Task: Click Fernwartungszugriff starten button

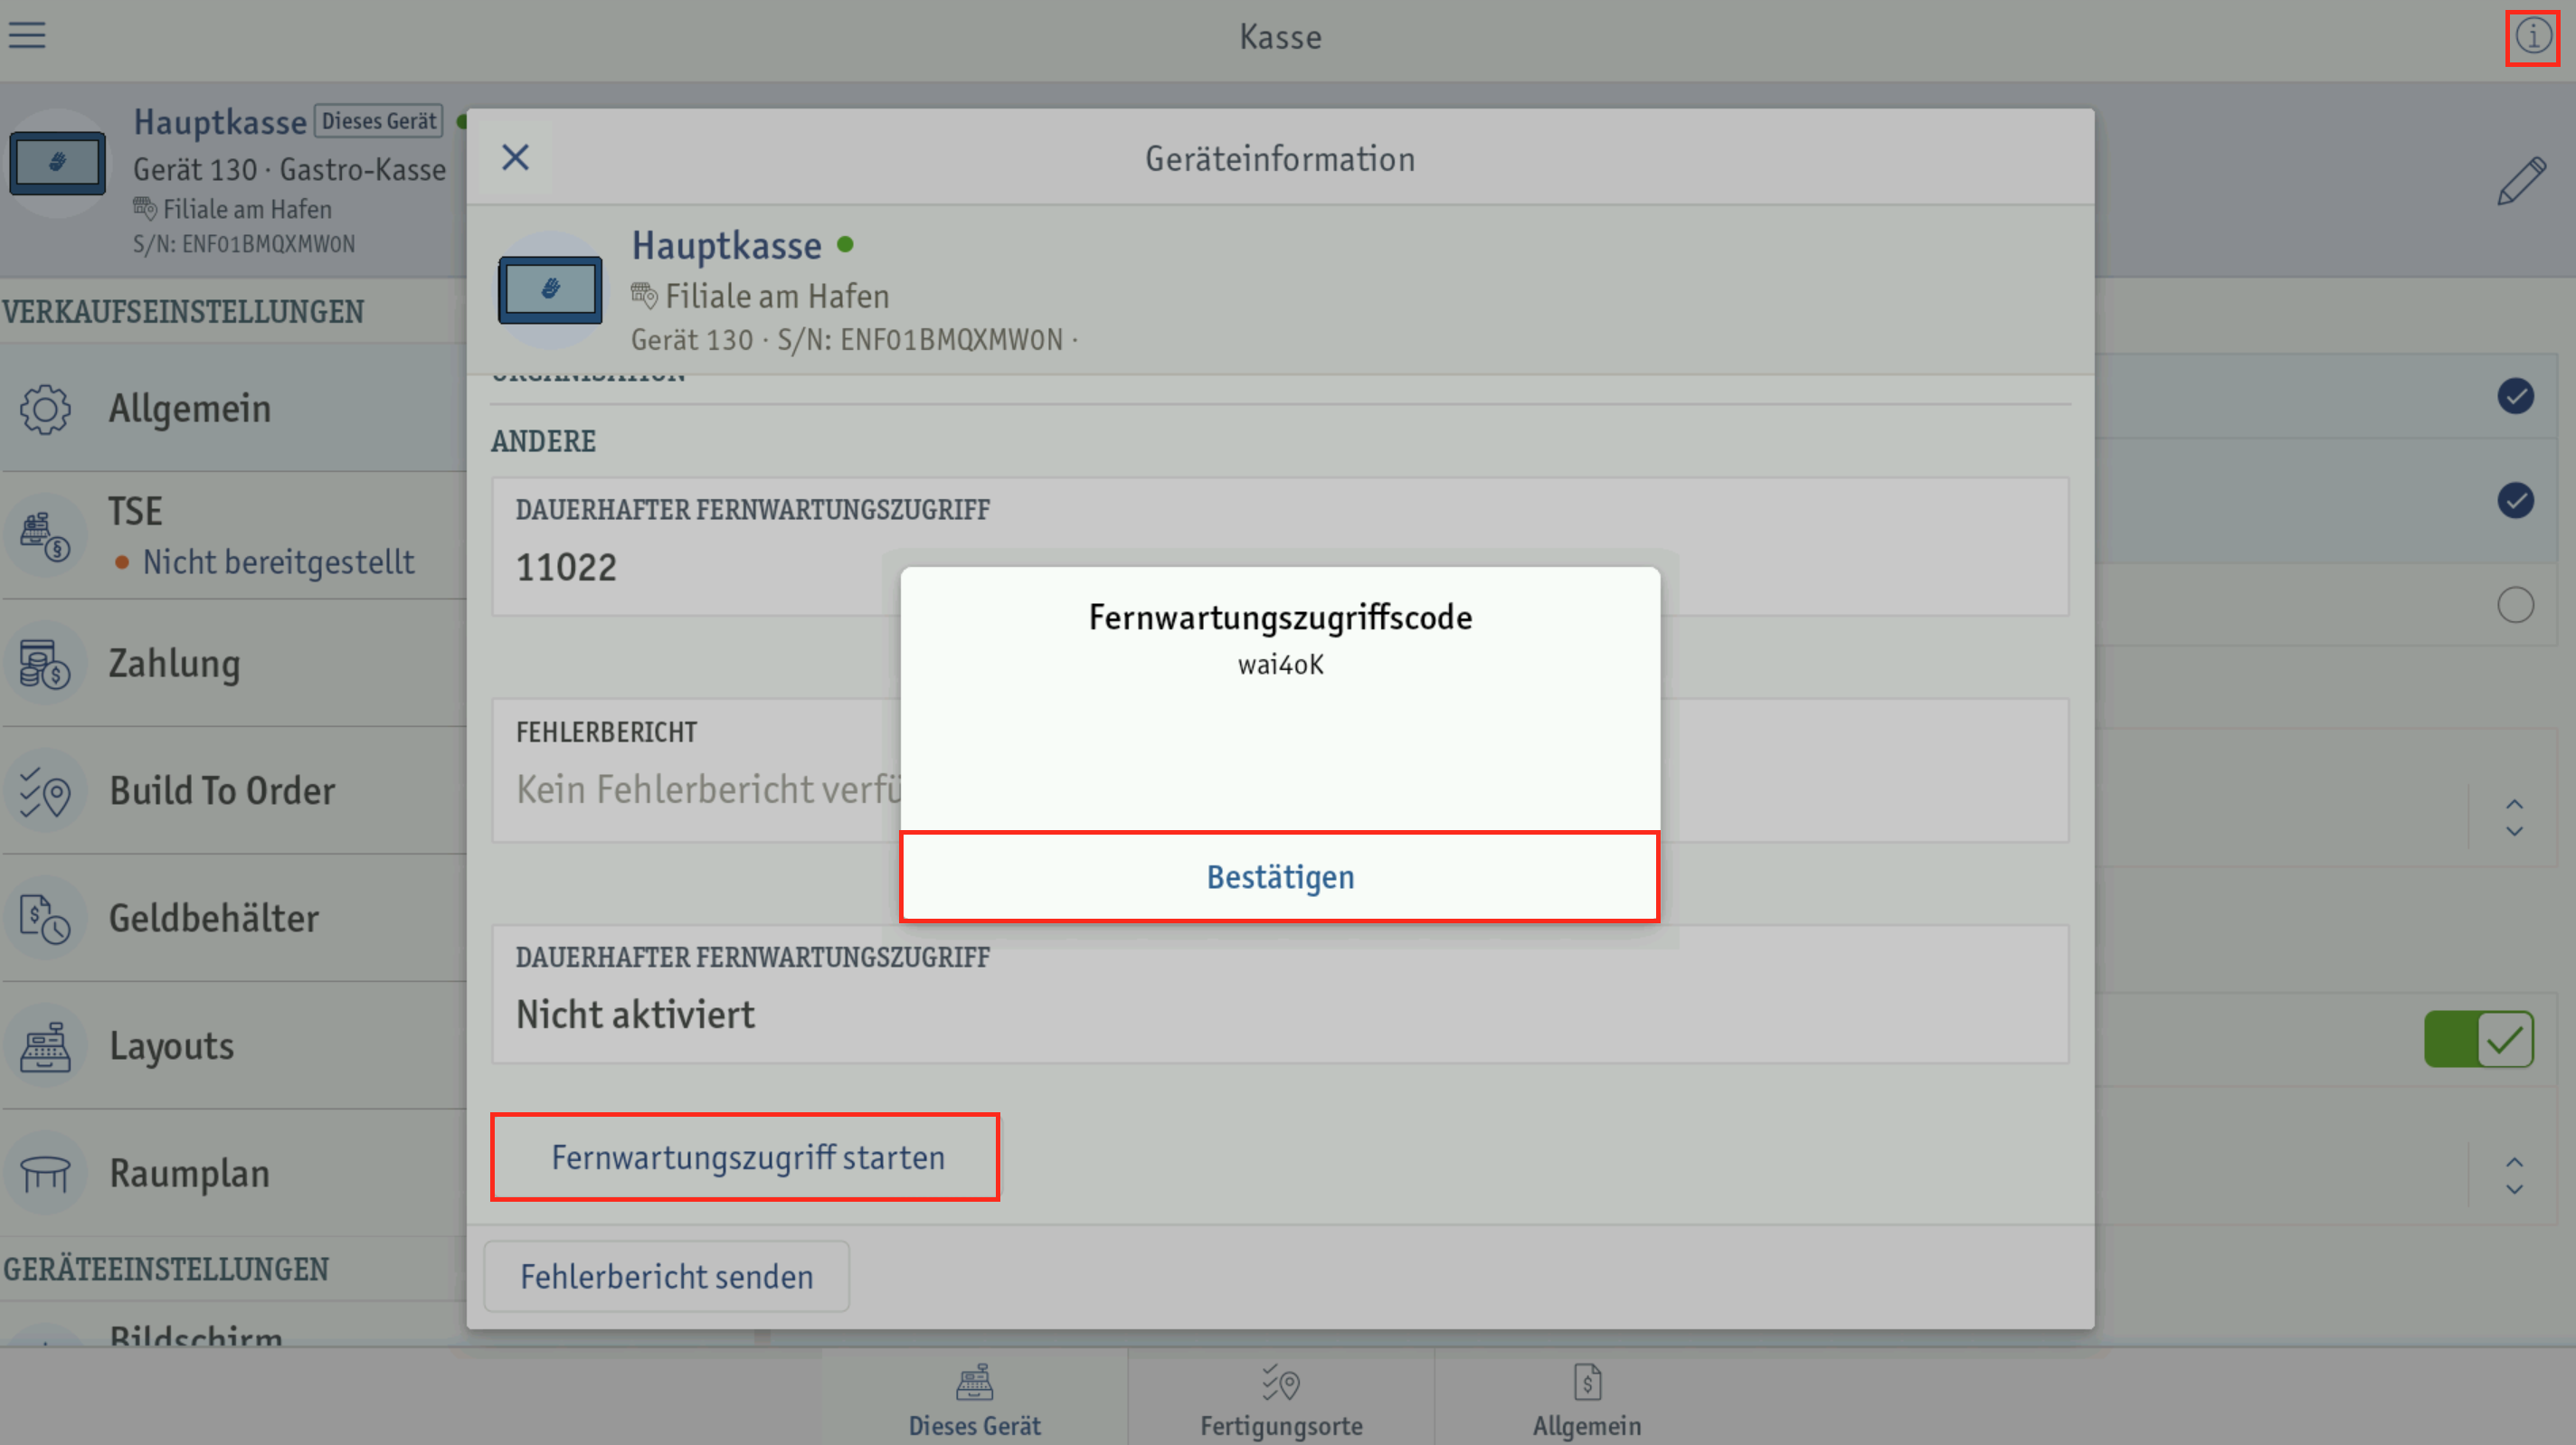Action: (746, 1157)
